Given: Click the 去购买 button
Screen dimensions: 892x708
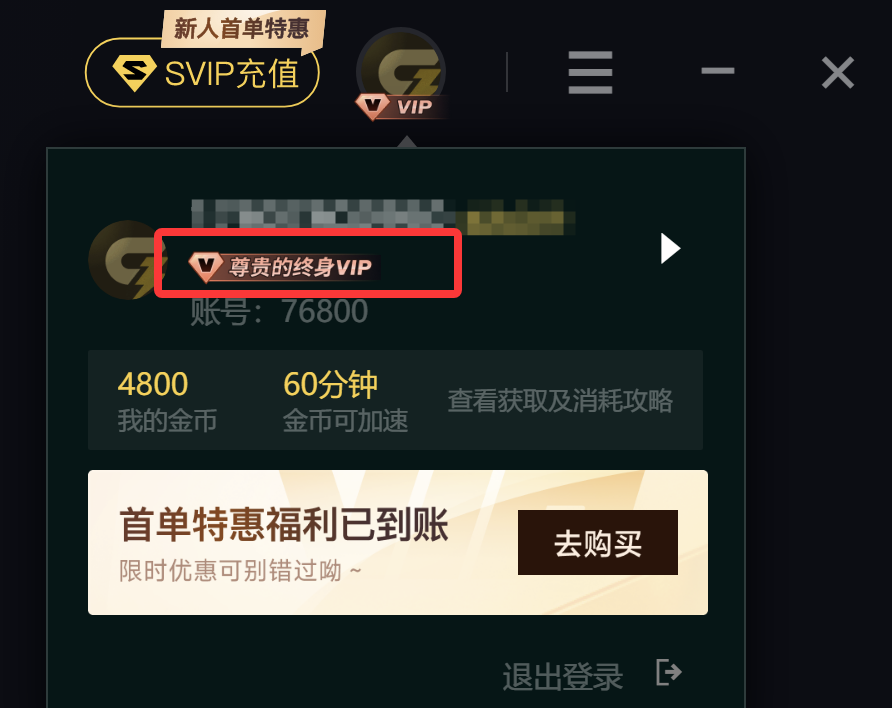Looking at the screenshot, I should pos(597,543).
